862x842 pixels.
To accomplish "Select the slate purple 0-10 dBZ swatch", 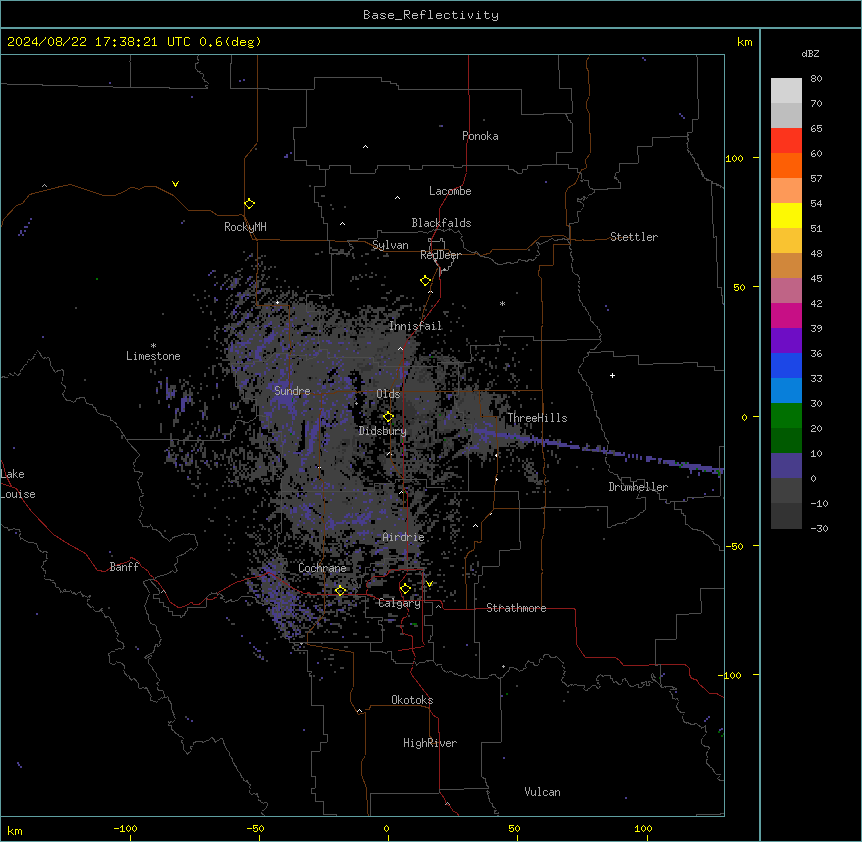I will [786, 466].
